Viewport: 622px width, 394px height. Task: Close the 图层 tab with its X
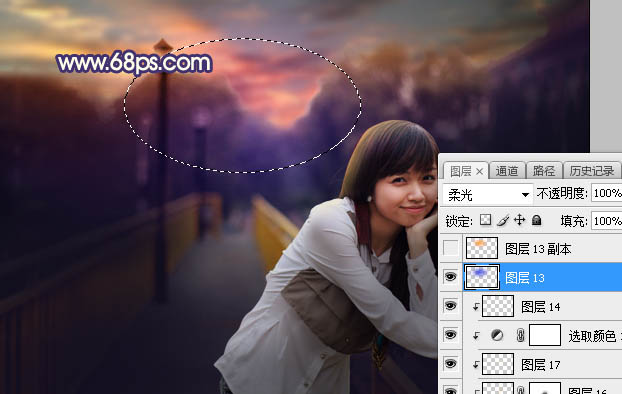pos(480,171)
